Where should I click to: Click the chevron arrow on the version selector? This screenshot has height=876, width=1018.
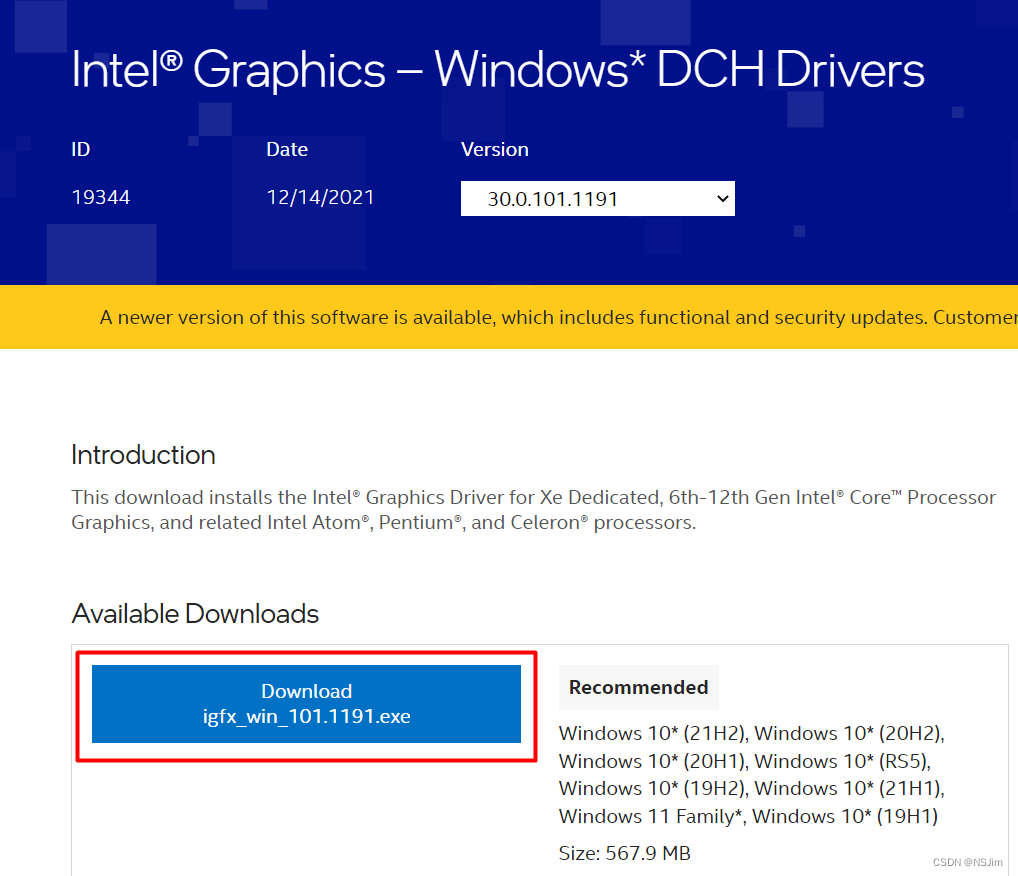(x=723, y=199)
